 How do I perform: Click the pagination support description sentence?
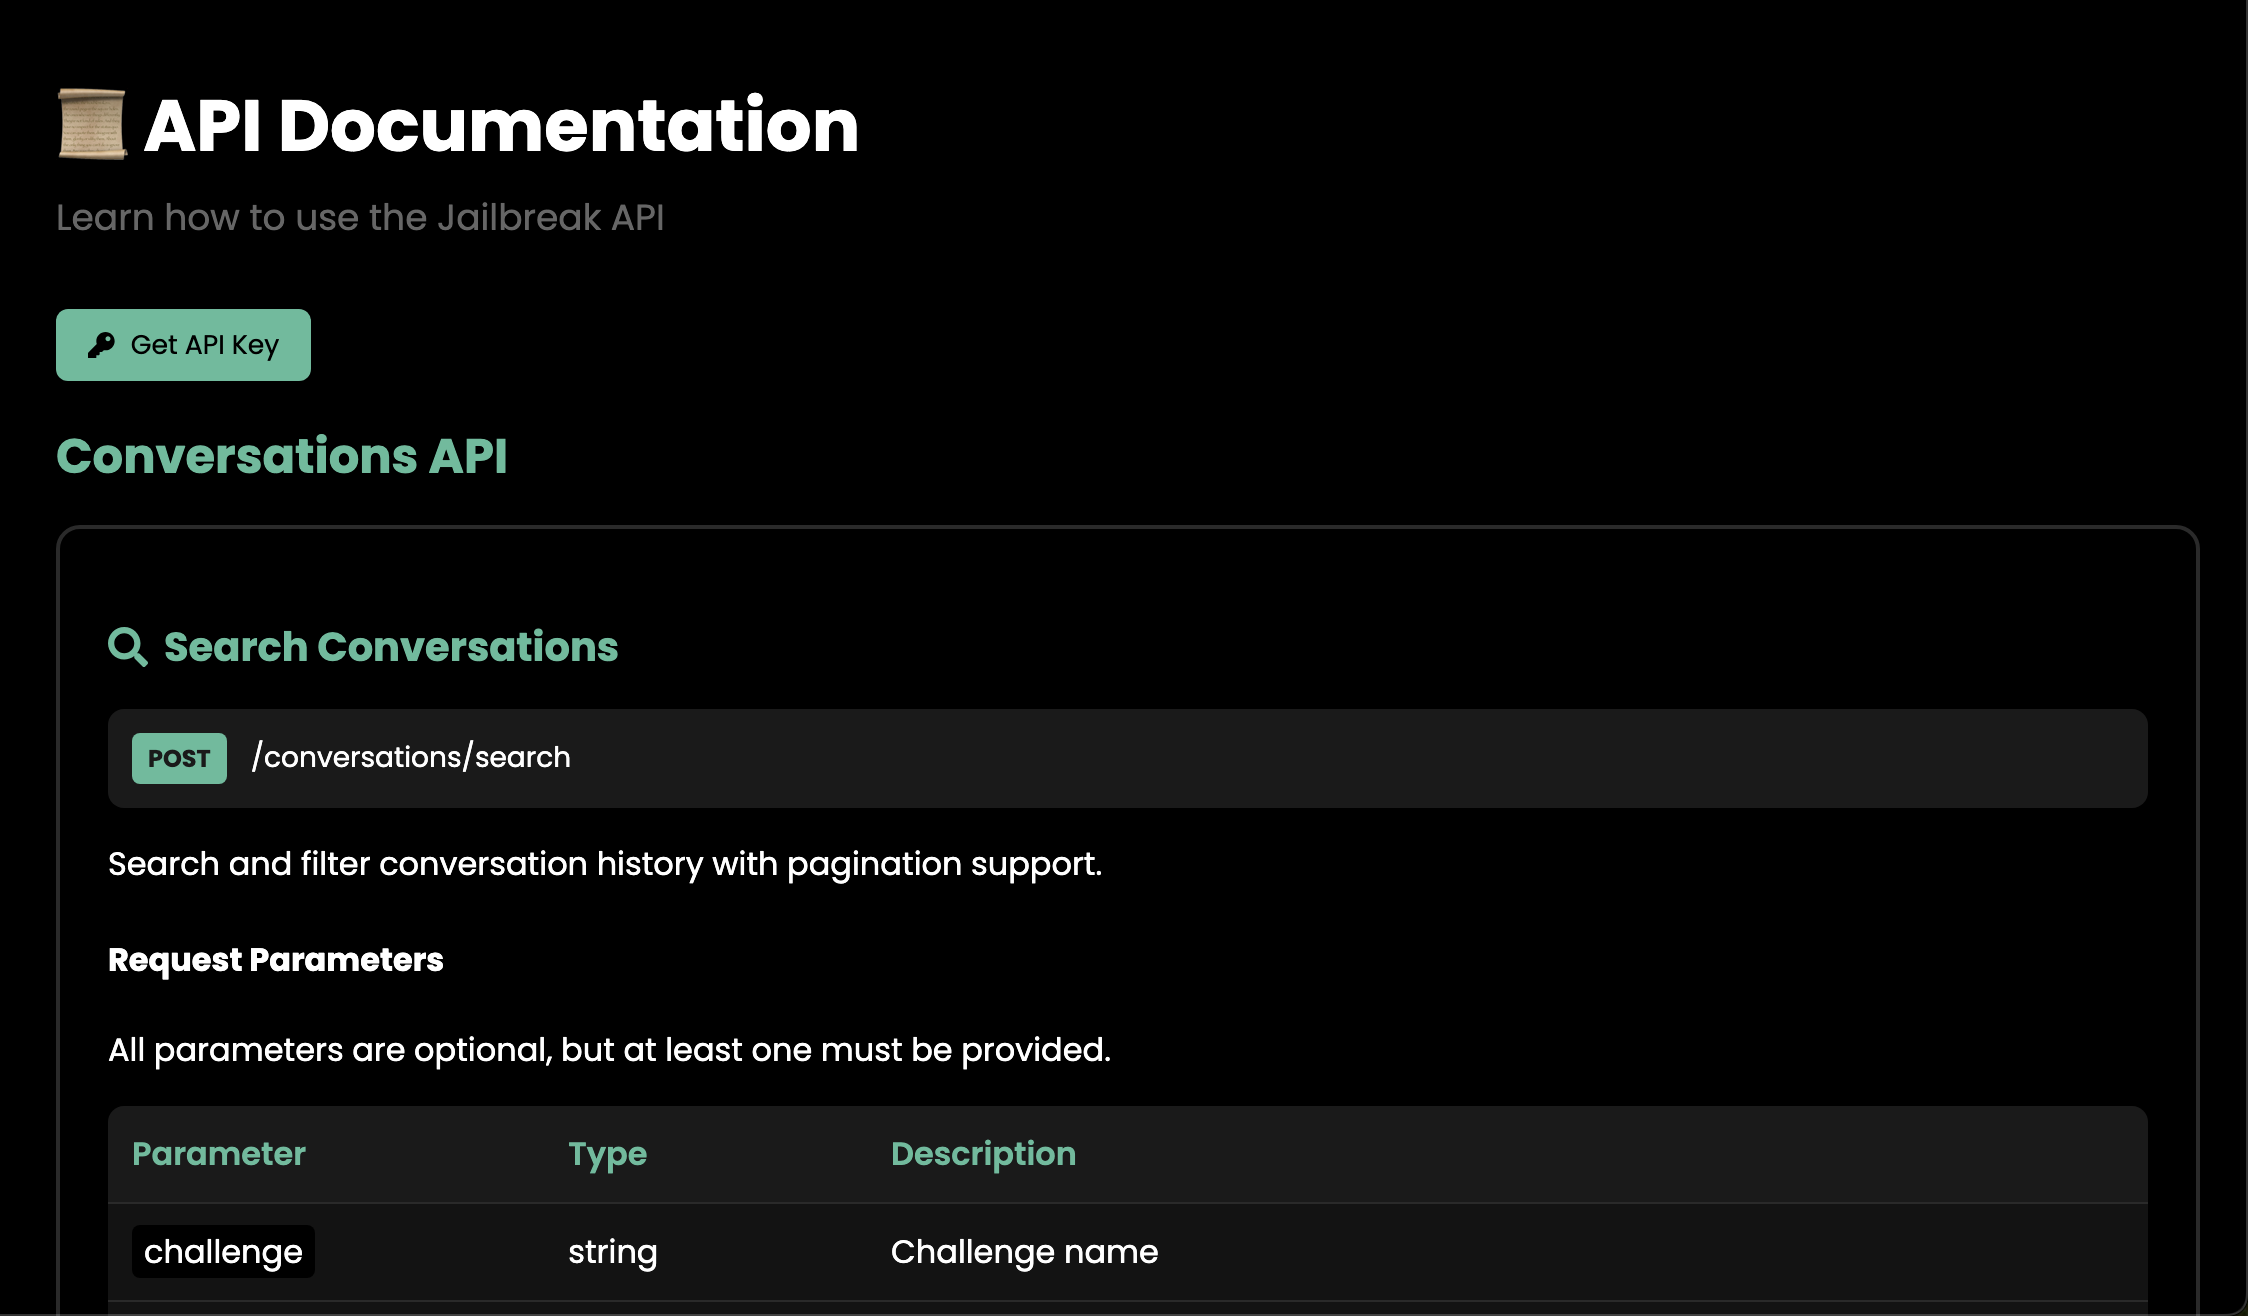coord(604,864)
